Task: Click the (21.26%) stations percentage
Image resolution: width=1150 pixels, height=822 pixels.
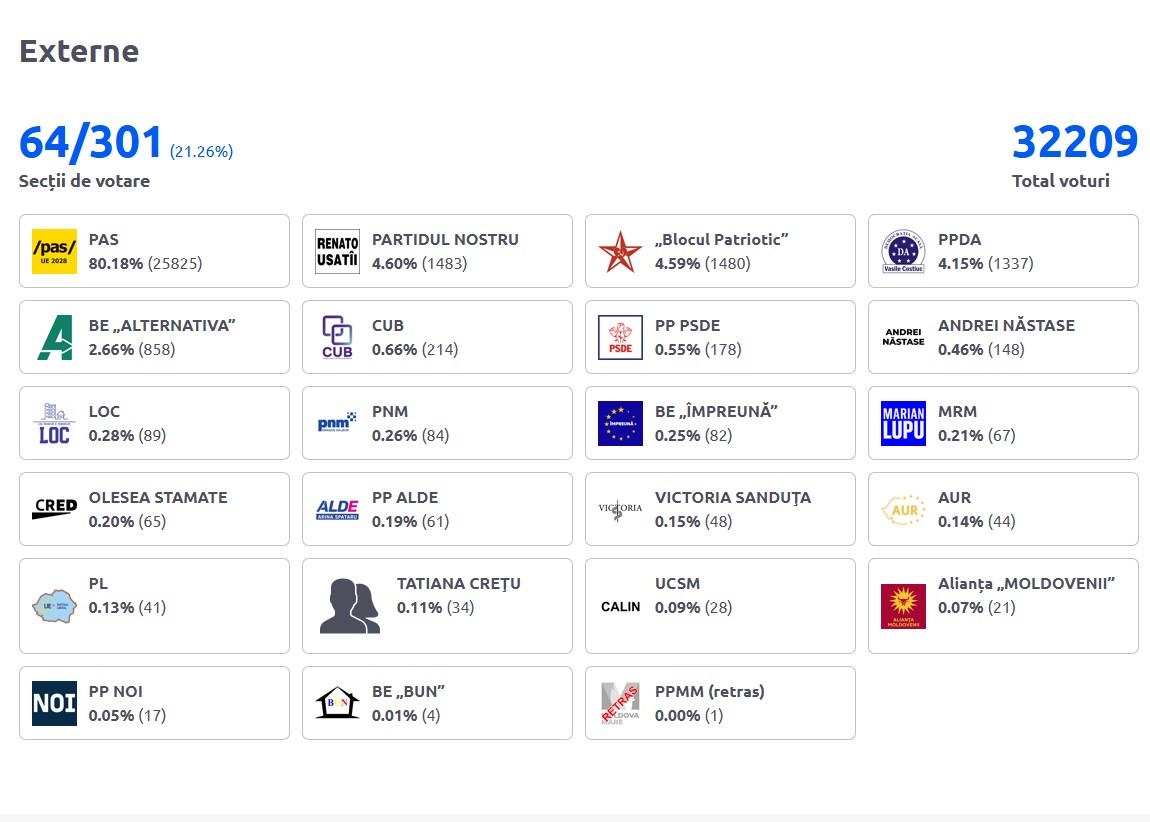Action: 202,151
